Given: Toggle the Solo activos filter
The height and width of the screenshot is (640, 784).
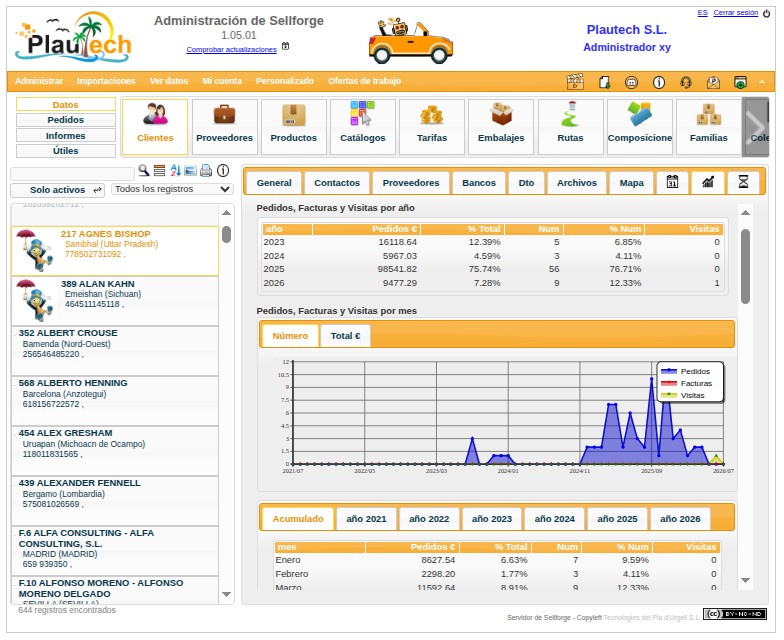Looking at the screenshot, I should pos(58,190).
